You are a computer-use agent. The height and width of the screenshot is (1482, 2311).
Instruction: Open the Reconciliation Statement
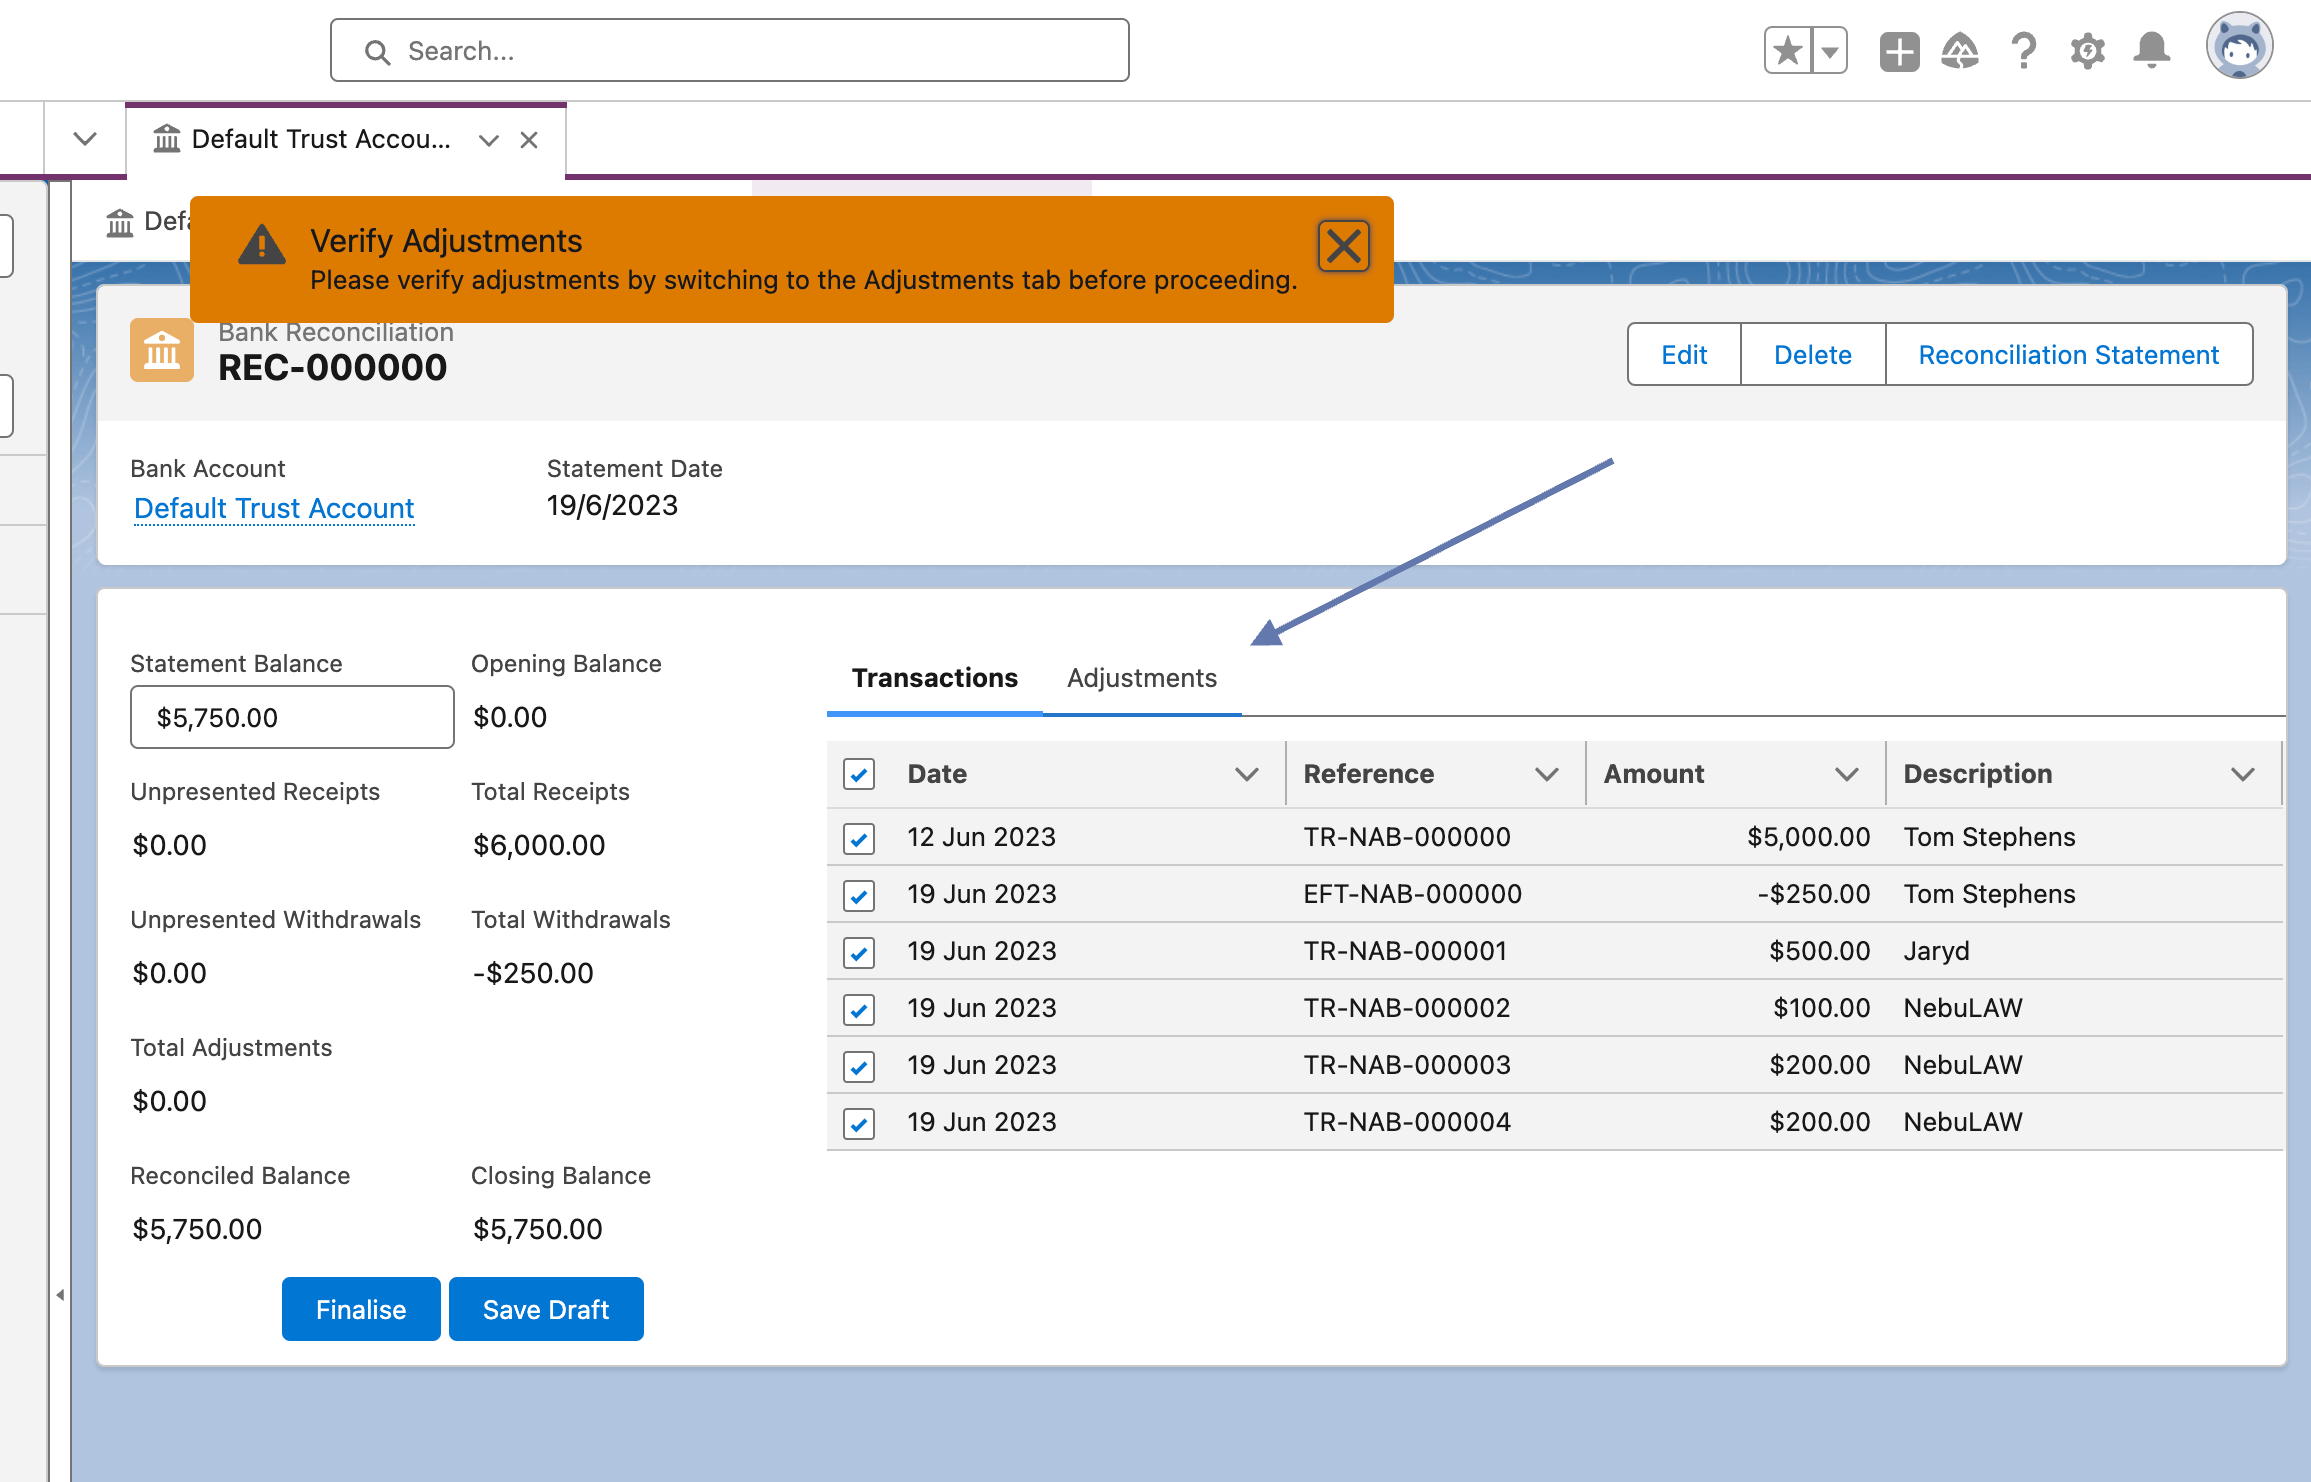pyautogui.click(x=2068, y=354)
